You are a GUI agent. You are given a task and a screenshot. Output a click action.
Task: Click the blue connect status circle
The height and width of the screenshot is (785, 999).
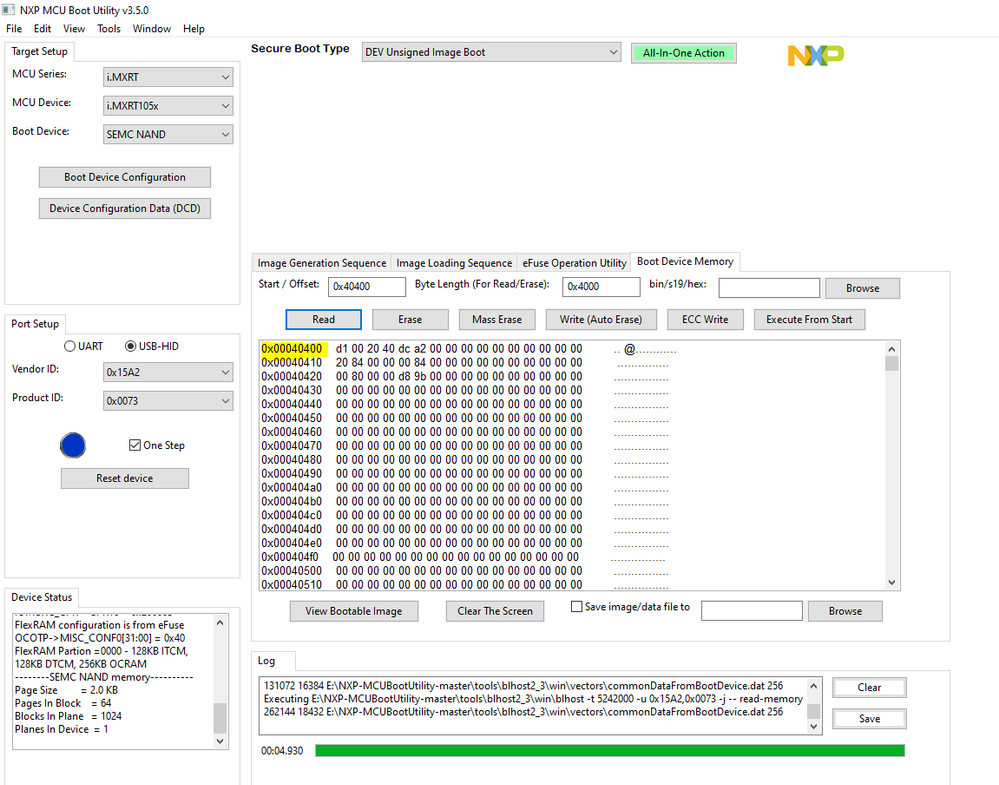tap(73, 445)
